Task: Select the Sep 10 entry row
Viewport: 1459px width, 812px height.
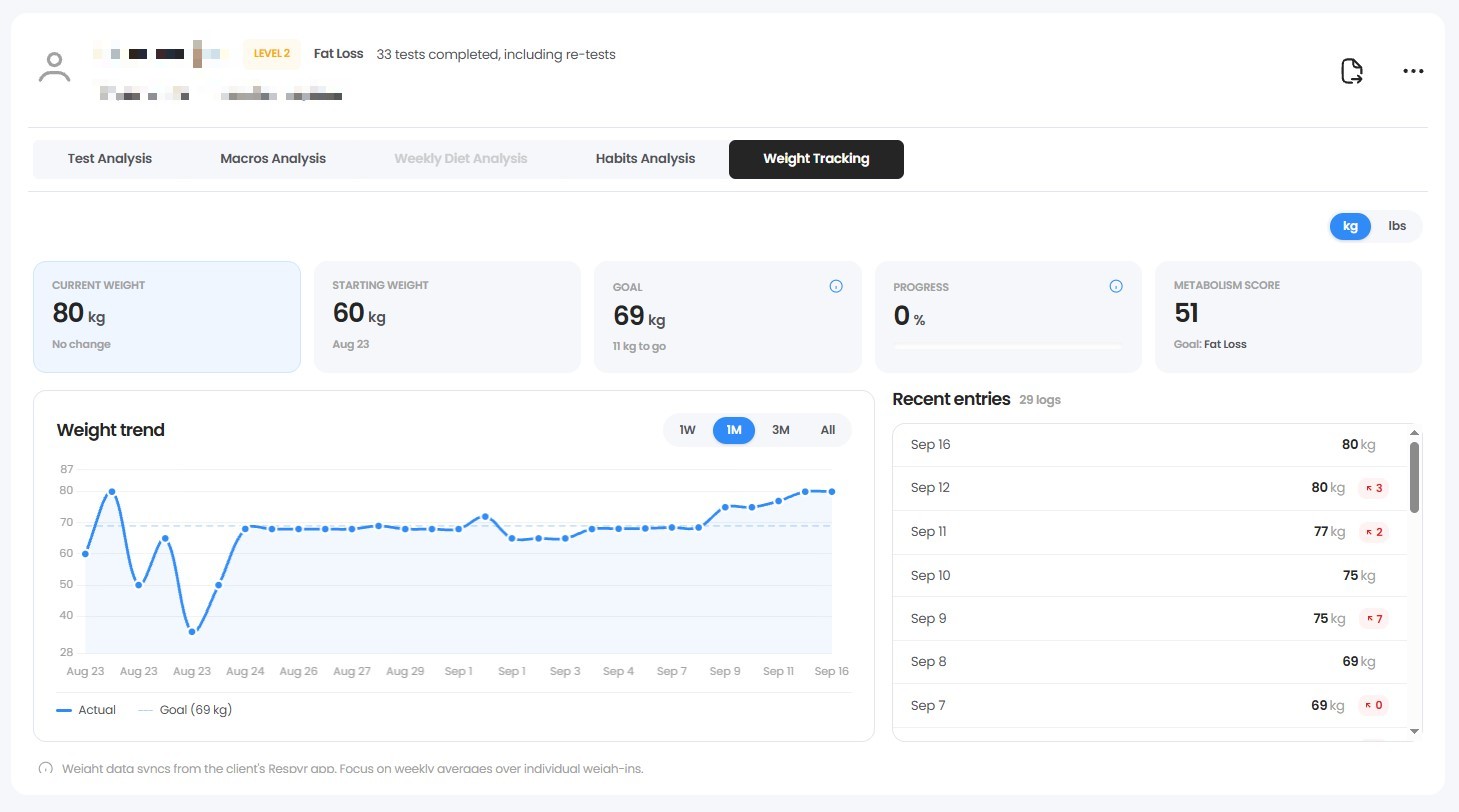Action: [x=1150, y=576]
